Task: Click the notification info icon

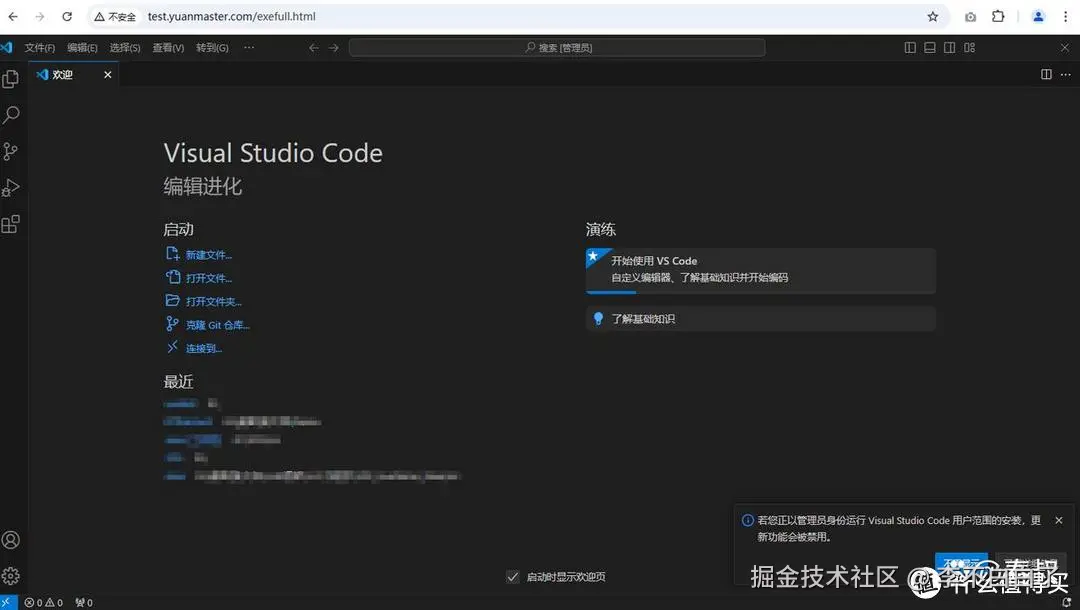Action: tap(747, 520)
